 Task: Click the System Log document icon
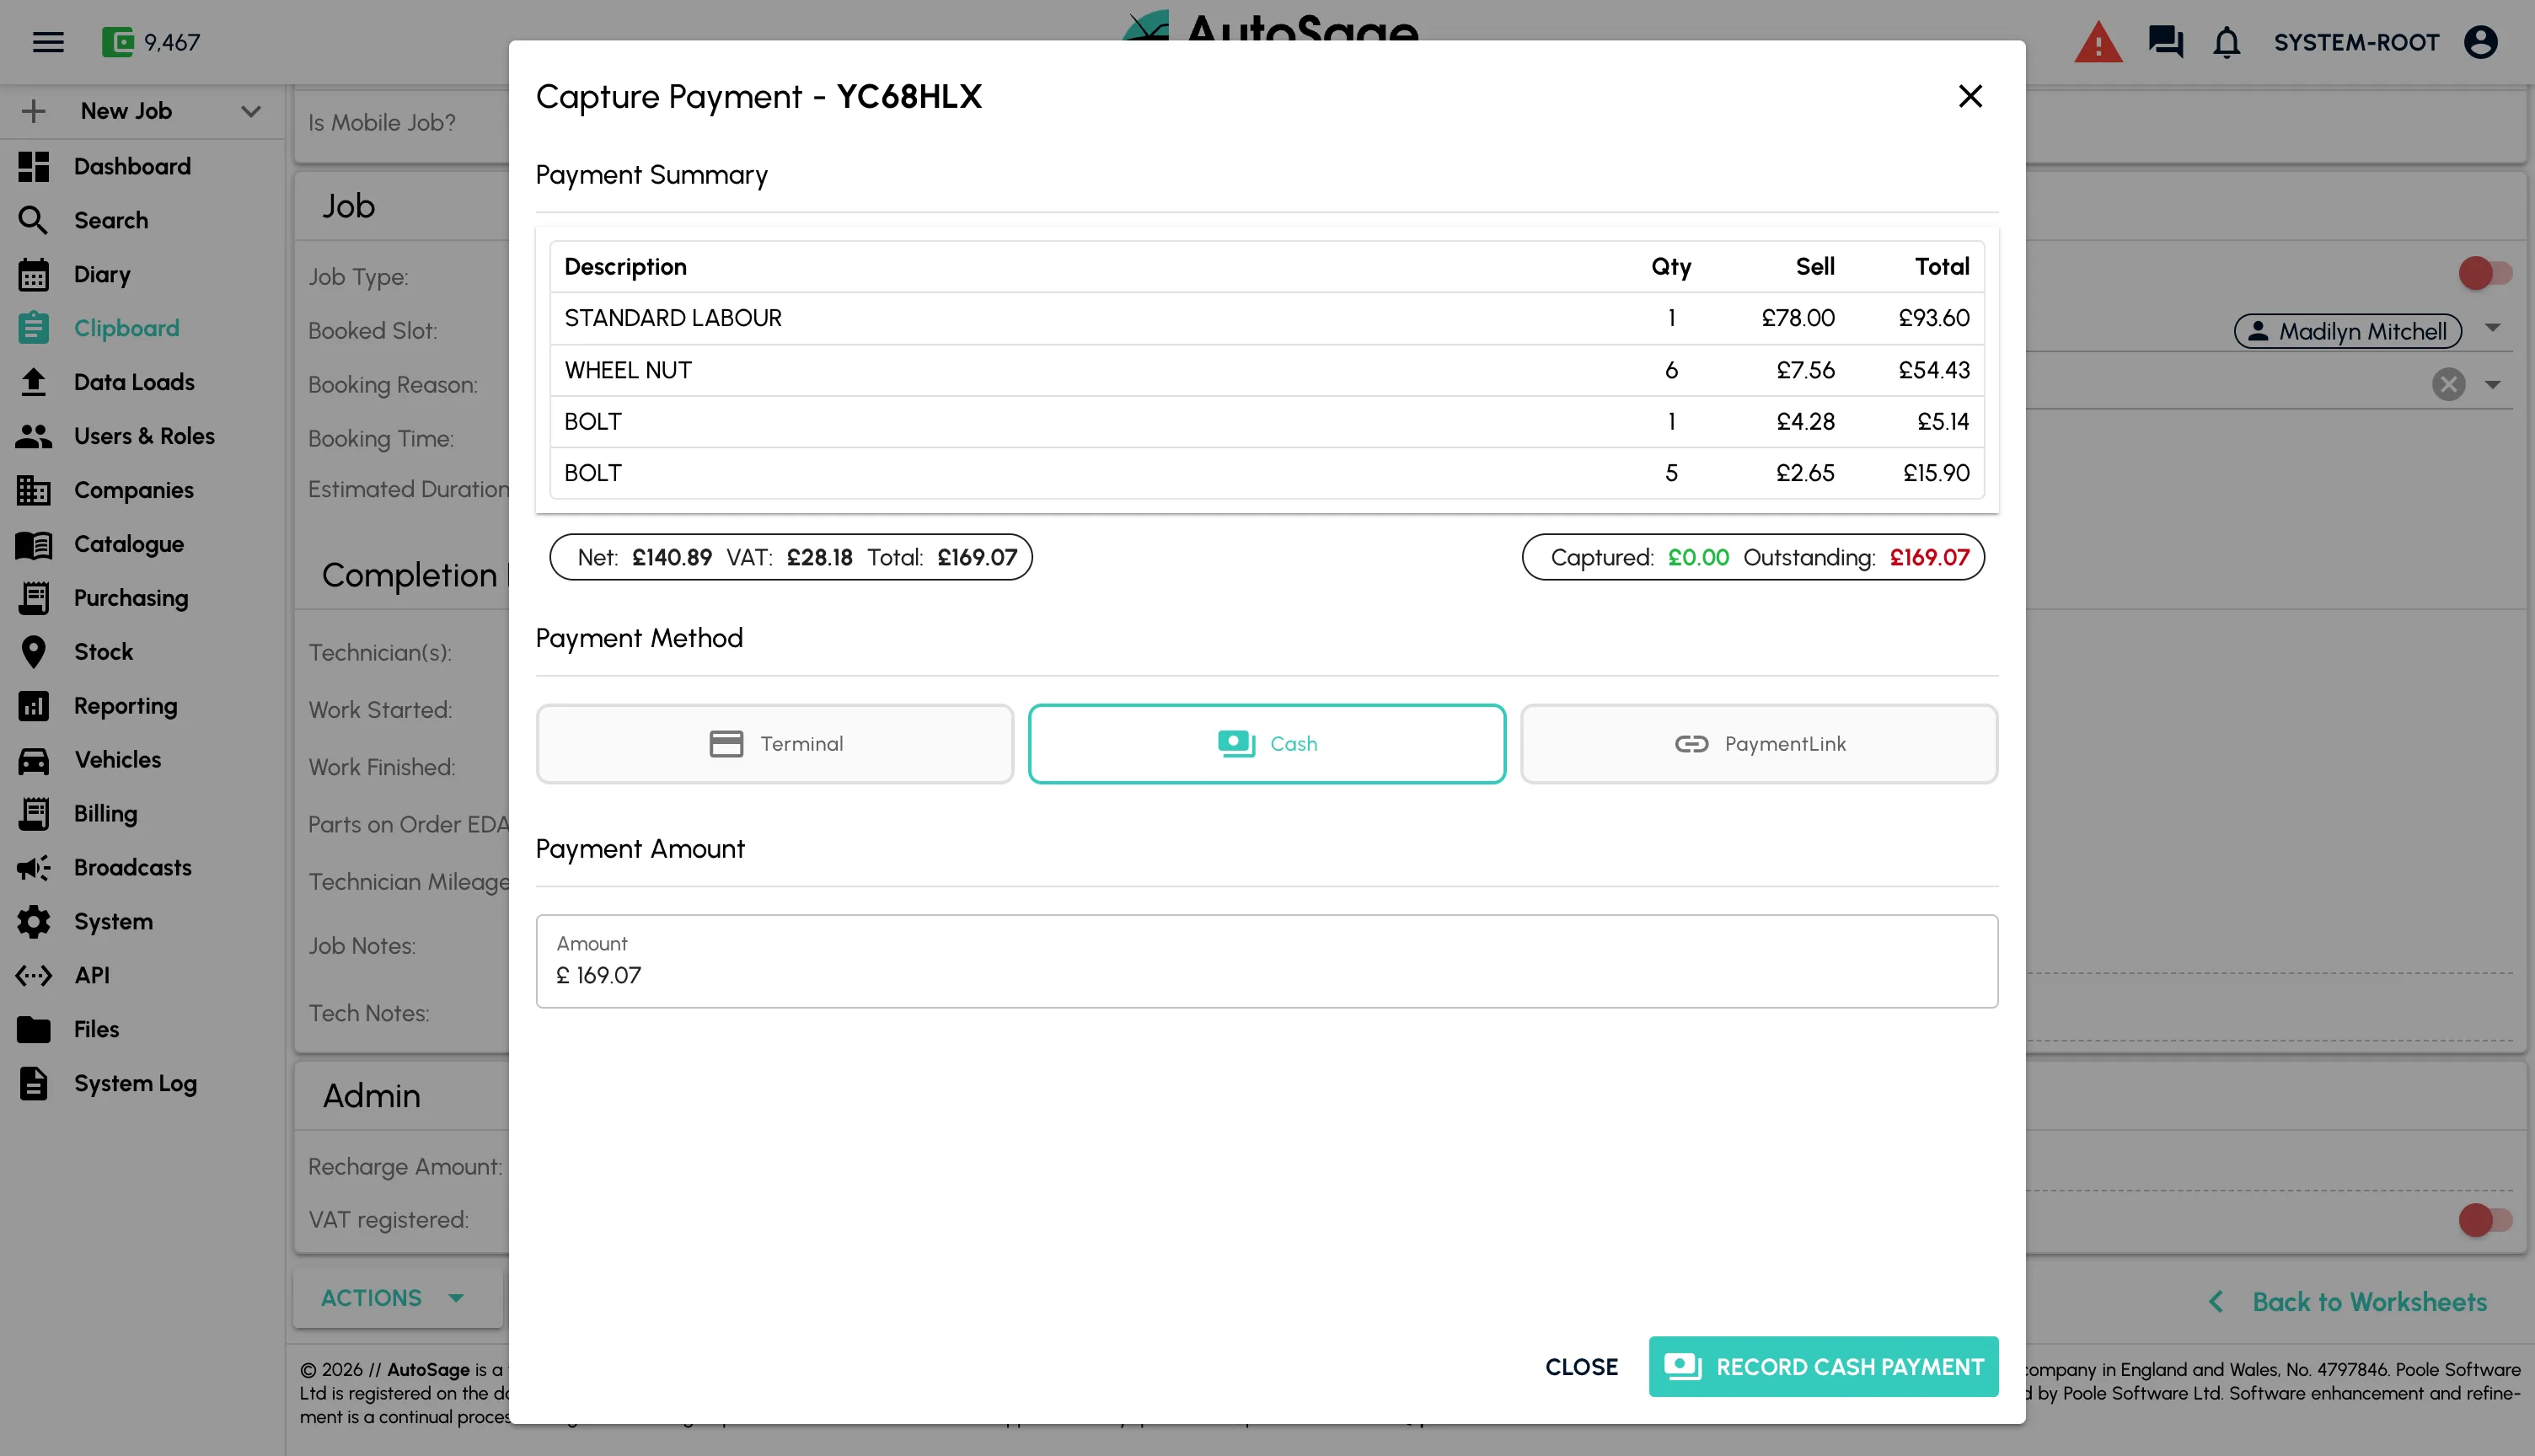click(33, 1084)
